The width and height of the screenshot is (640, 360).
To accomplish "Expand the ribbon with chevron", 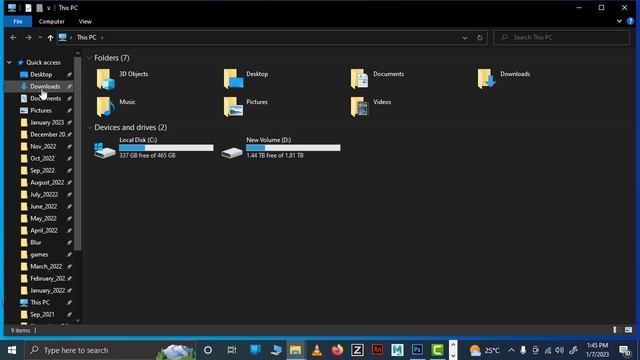I will coord(619,21).
